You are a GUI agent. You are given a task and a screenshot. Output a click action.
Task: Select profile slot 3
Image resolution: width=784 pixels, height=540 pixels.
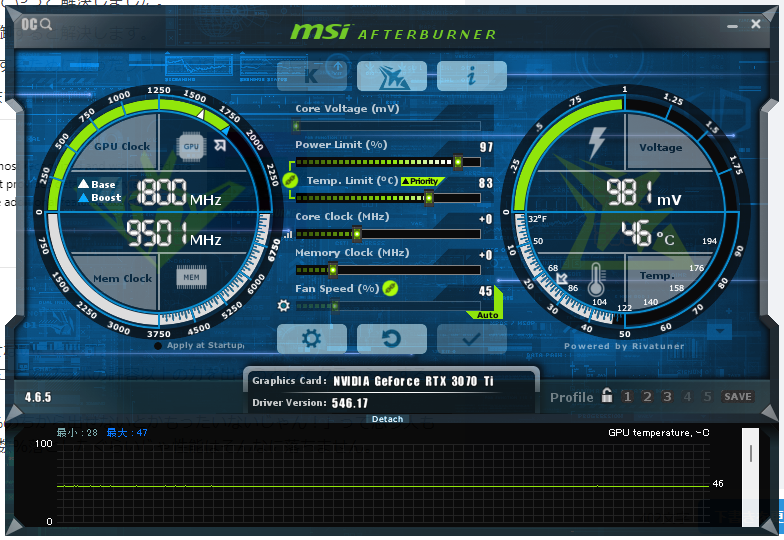coord(668,396)
